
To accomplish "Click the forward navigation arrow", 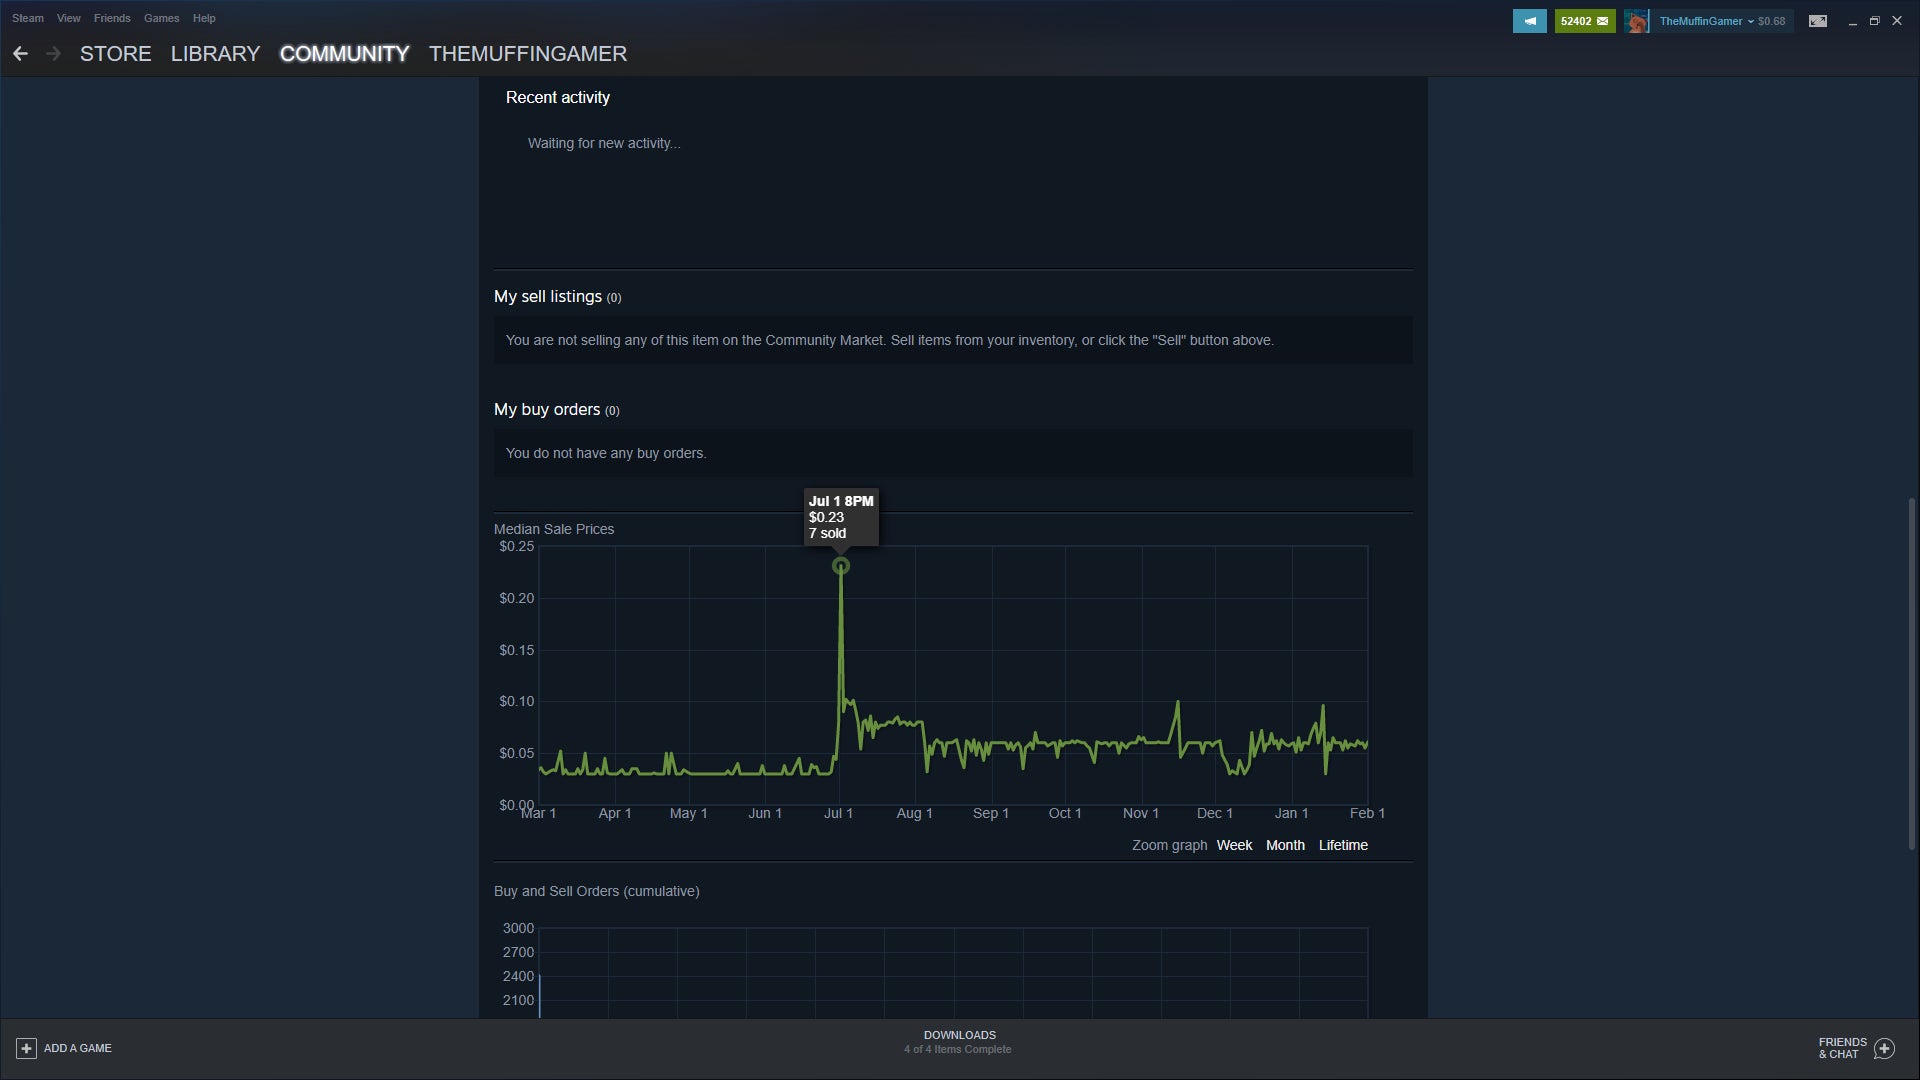I will tap(54, 54).
